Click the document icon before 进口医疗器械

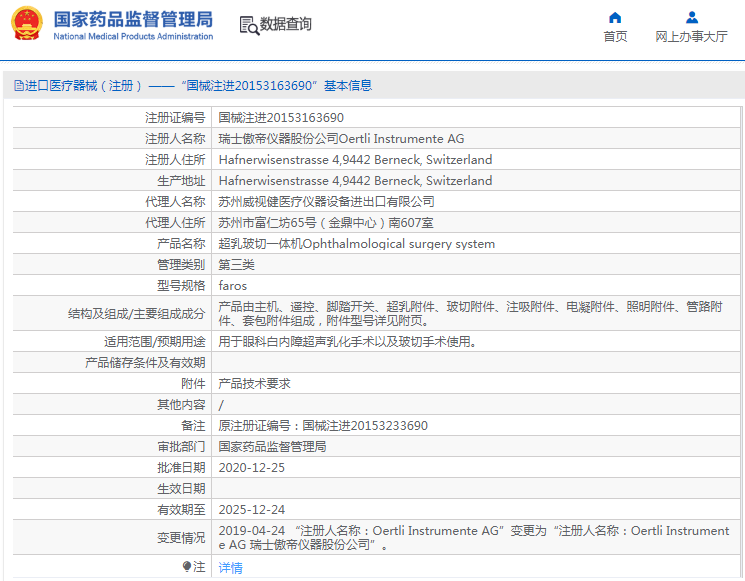coord(19,86)
